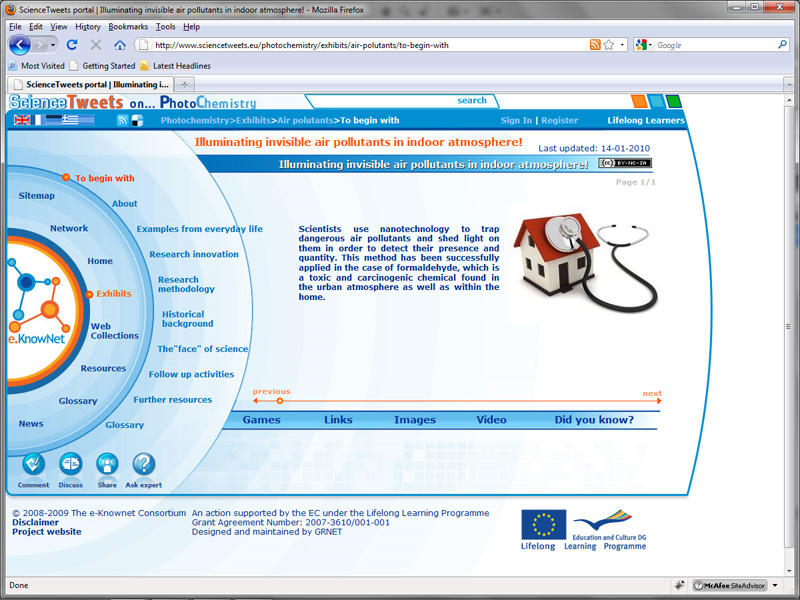Open the Google search engine chooser
This screenshot has width=800, height=600.
click(x=643, y=45)
